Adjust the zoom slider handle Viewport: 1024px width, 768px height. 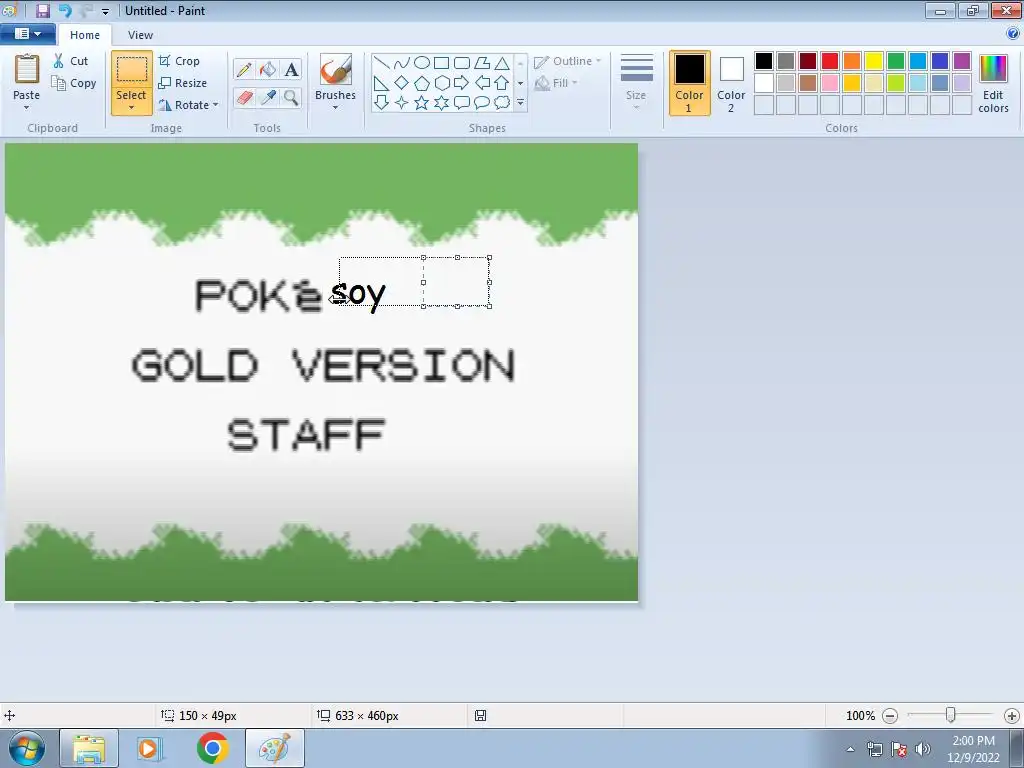point(951,715)
